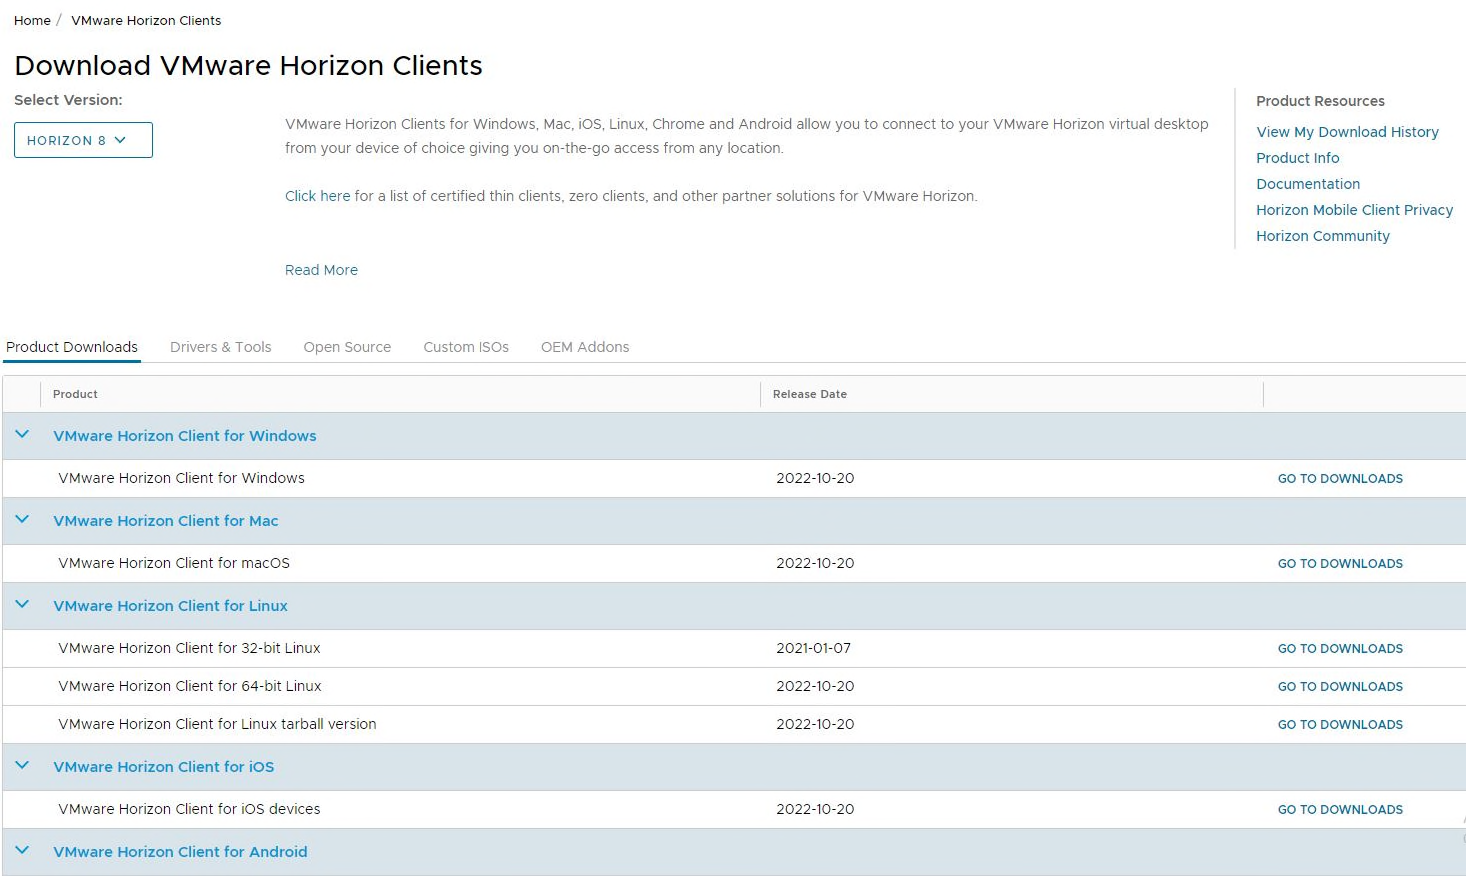
Task: Open the HORIZON 8 version dropdown
Action: tap(83, 140)
